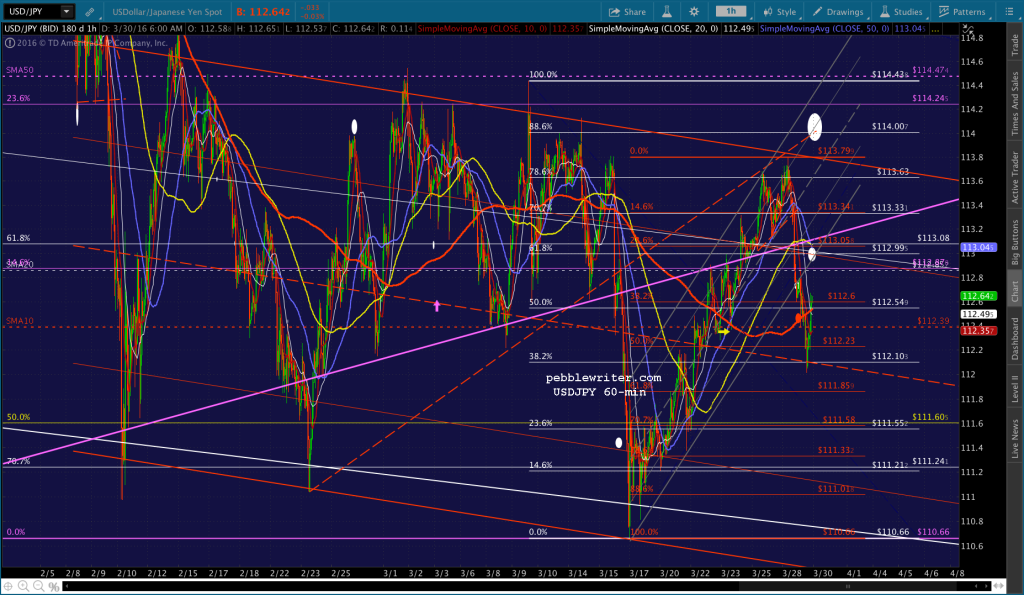This screenshot has height=595, width=1024.
Task: Click the 3/17 date on time axis
Action: click(639, 573)
